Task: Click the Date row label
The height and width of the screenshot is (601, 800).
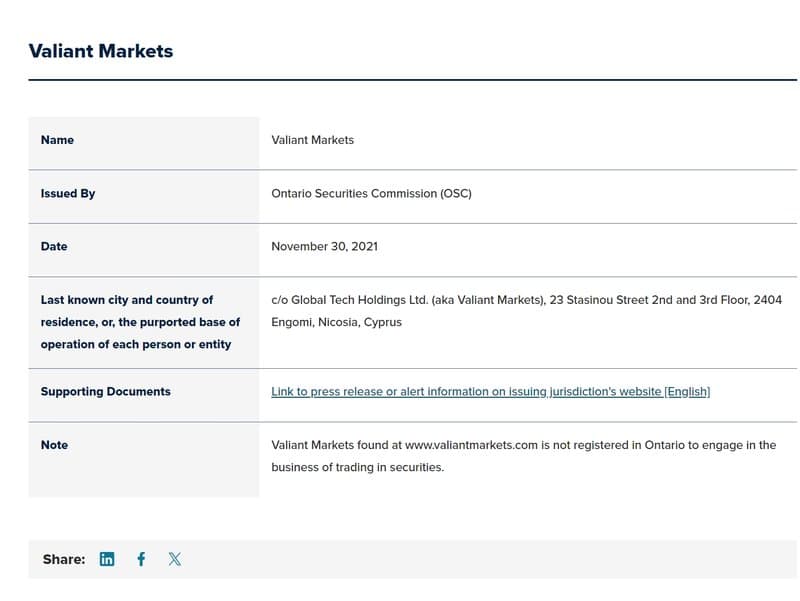Action: click(x=54, y=246)
